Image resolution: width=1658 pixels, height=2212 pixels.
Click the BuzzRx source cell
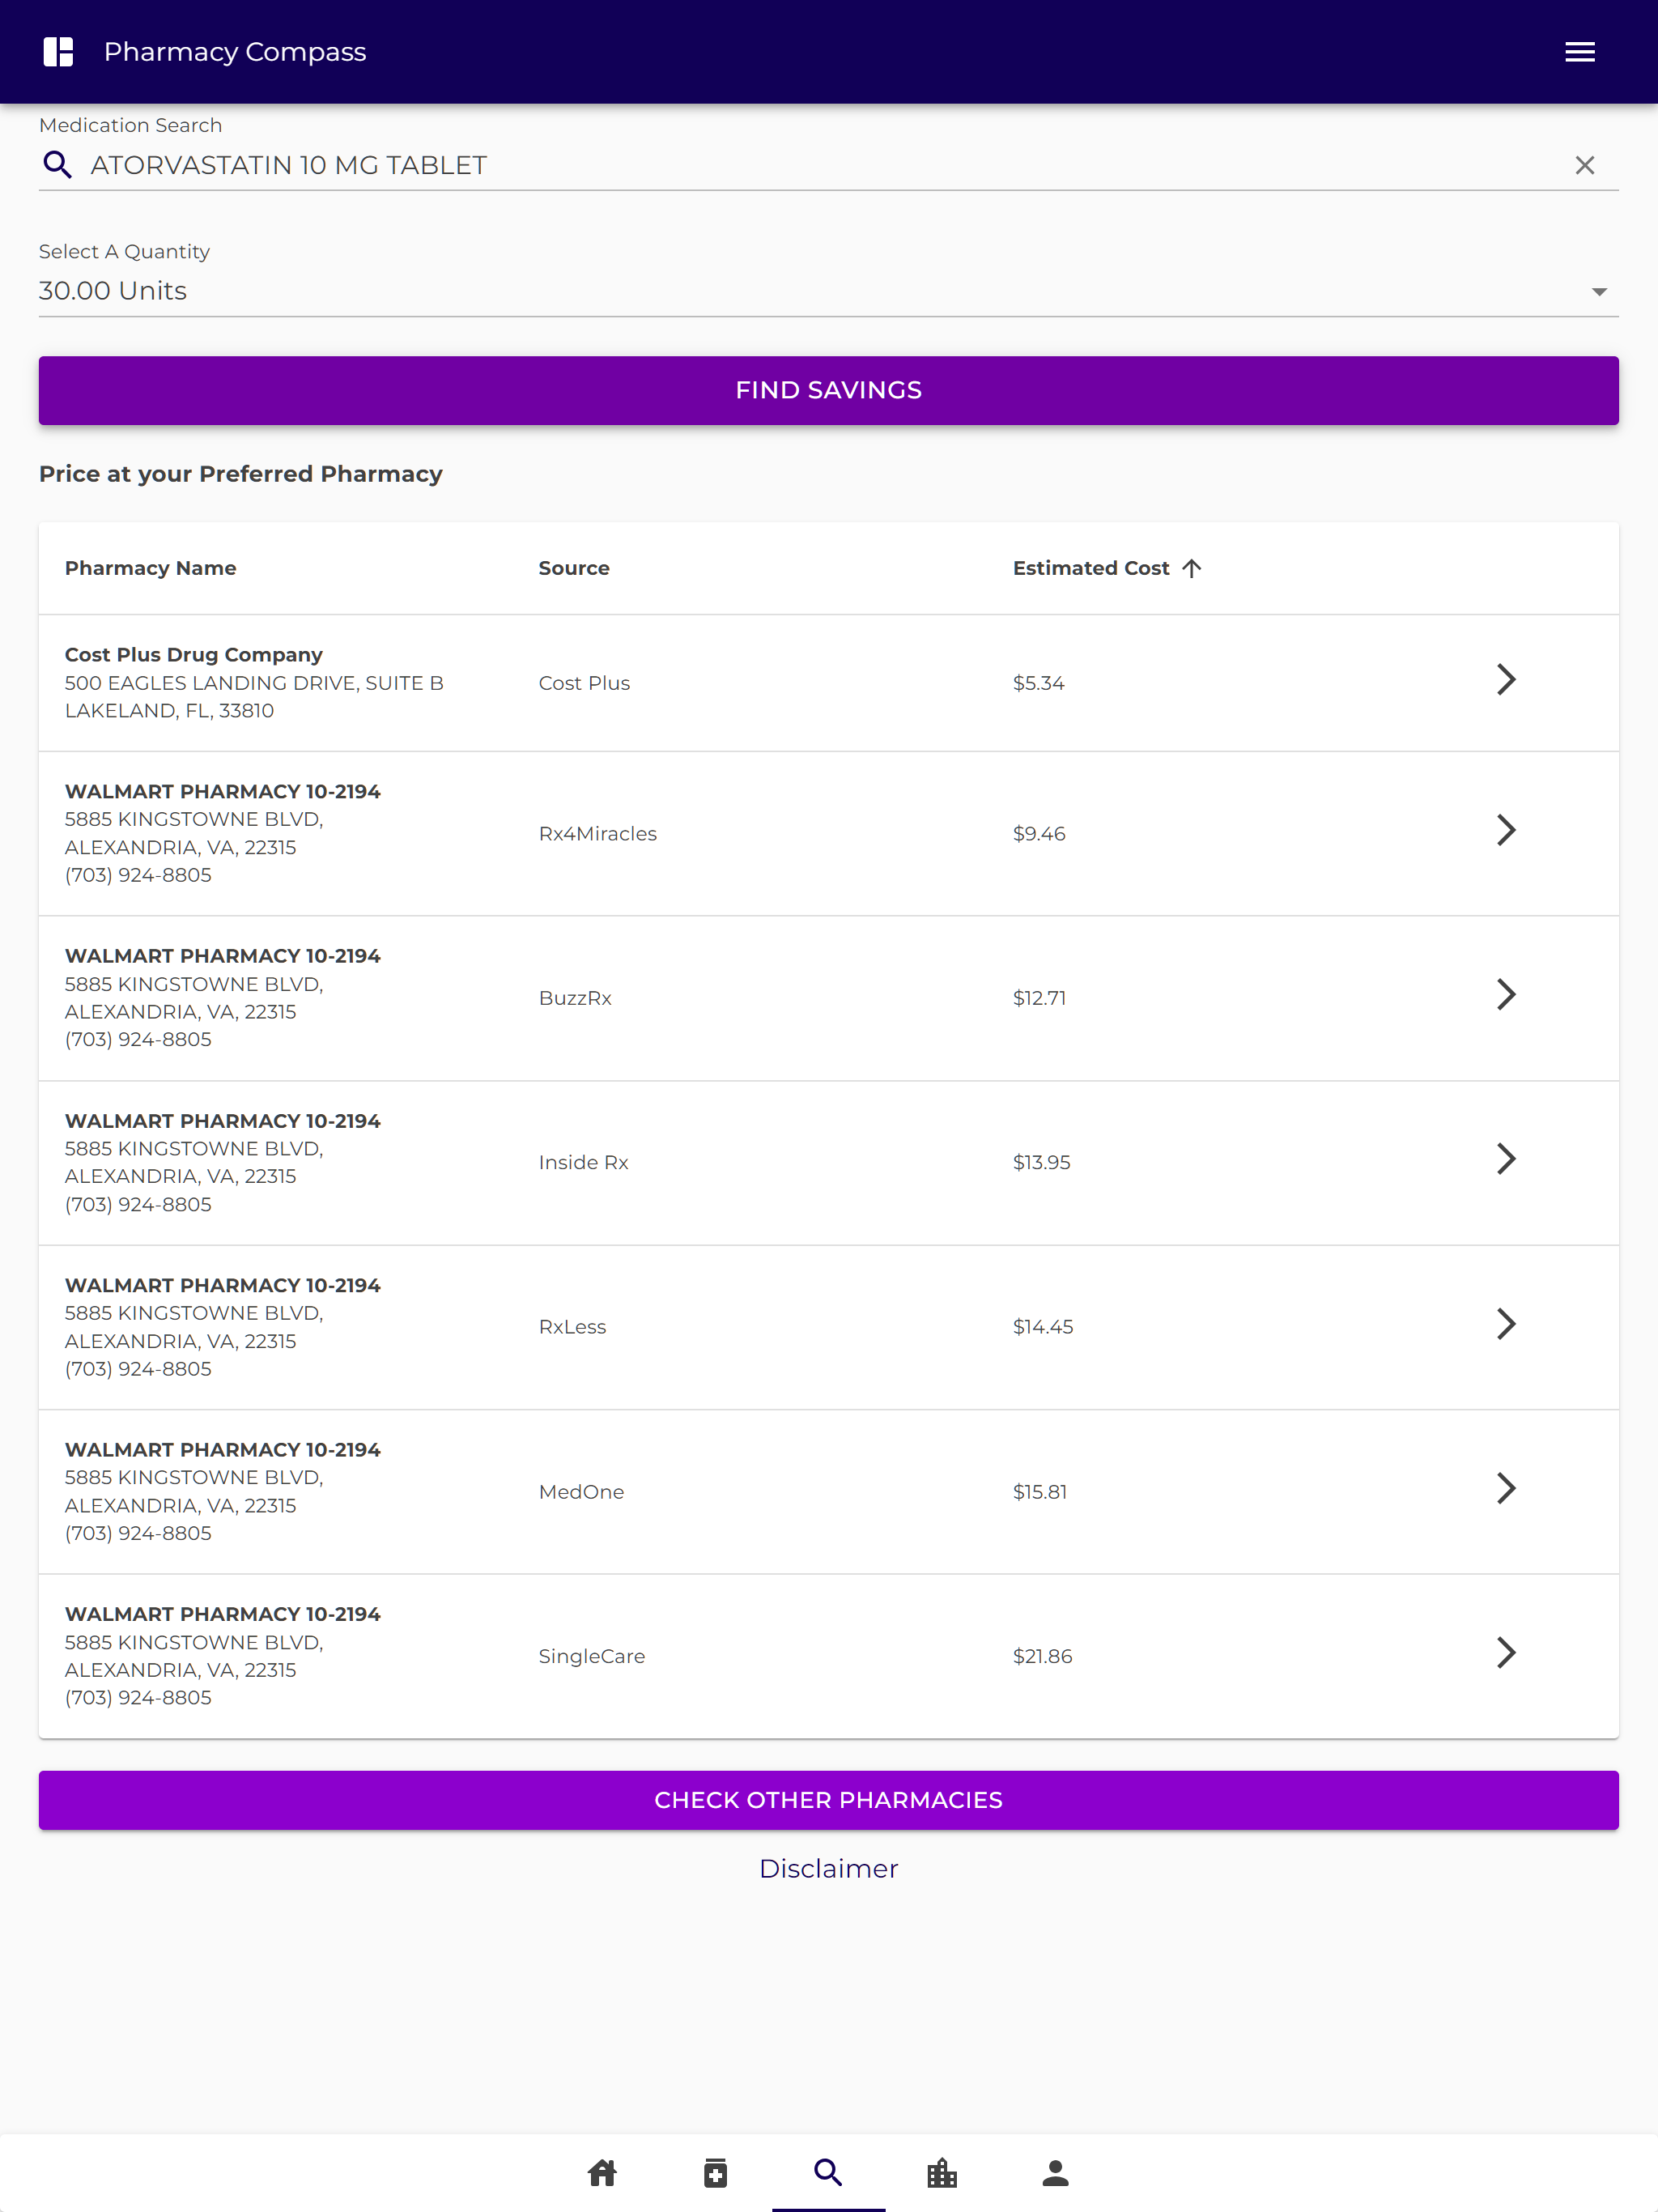tap(575, 998)
